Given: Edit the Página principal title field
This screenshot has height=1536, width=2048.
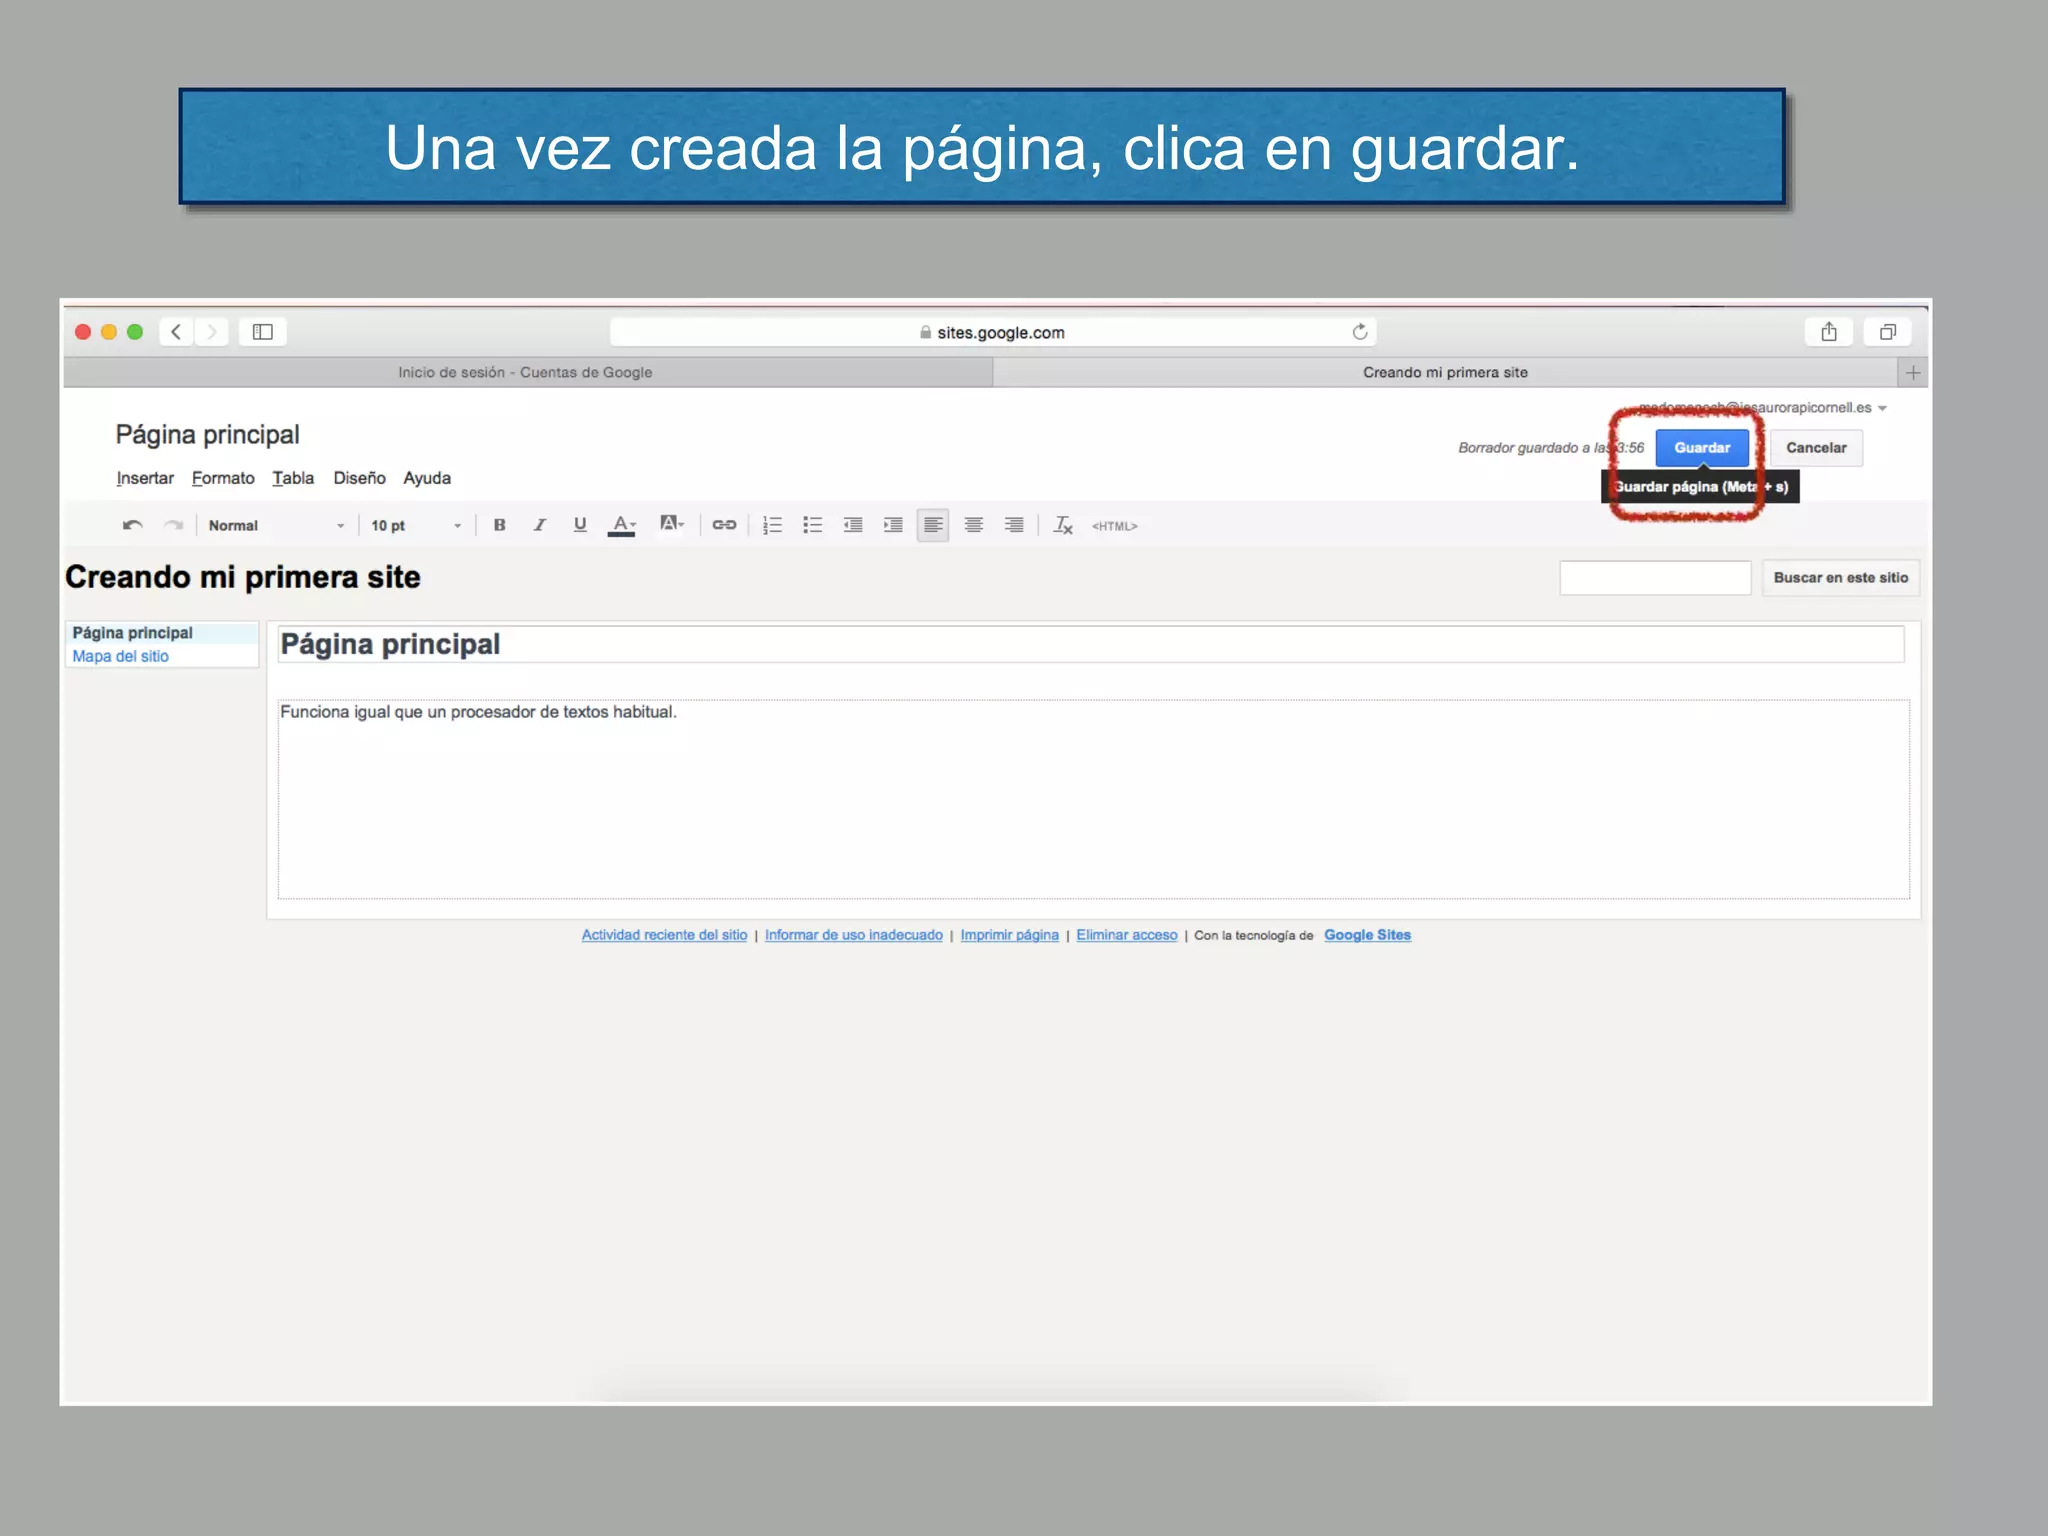Looking at the screenshot, I should [1091, 645].
